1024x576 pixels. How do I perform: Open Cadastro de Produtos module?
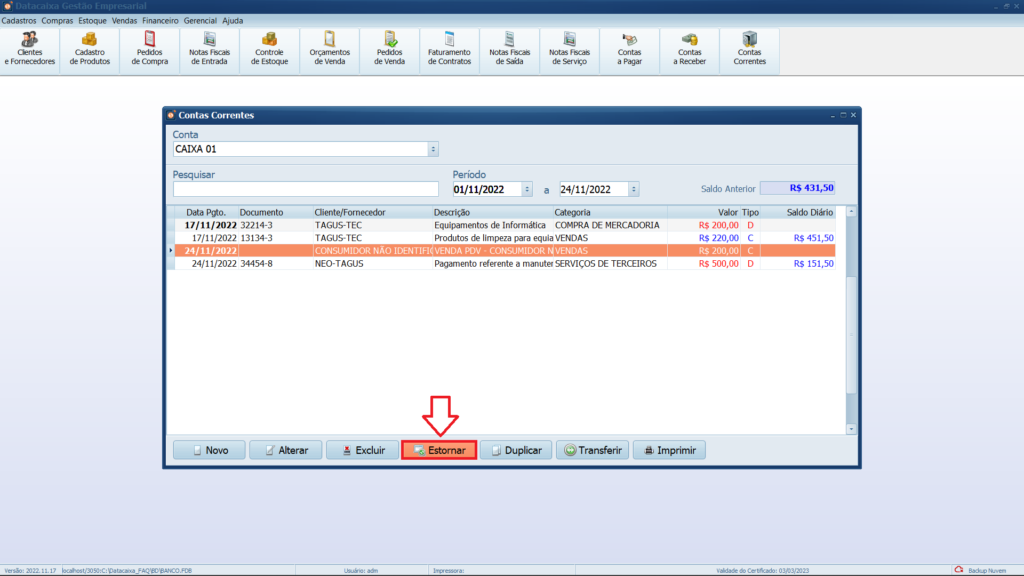coord(90,49)
